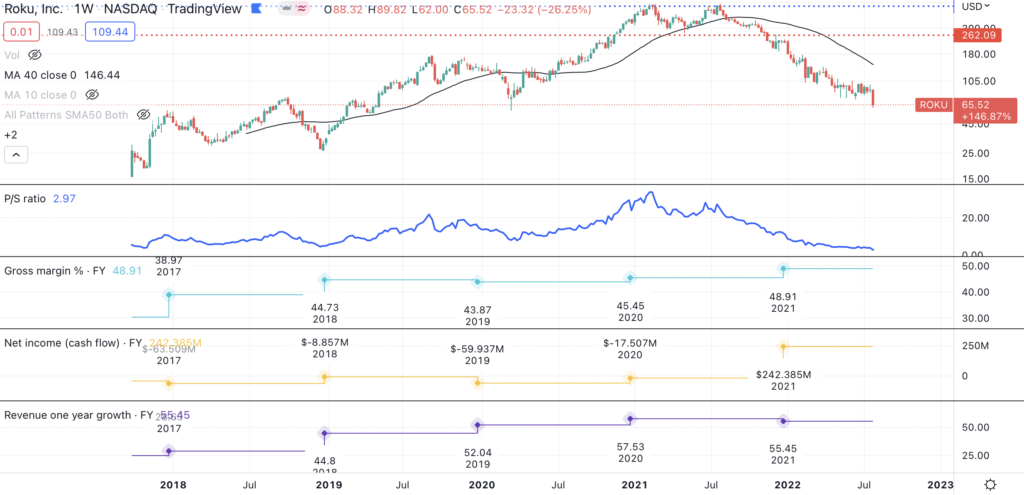Viewport: 1024px width, 495px height.
Task: Click the 2022 label on time axis
Action: (787, 485)
